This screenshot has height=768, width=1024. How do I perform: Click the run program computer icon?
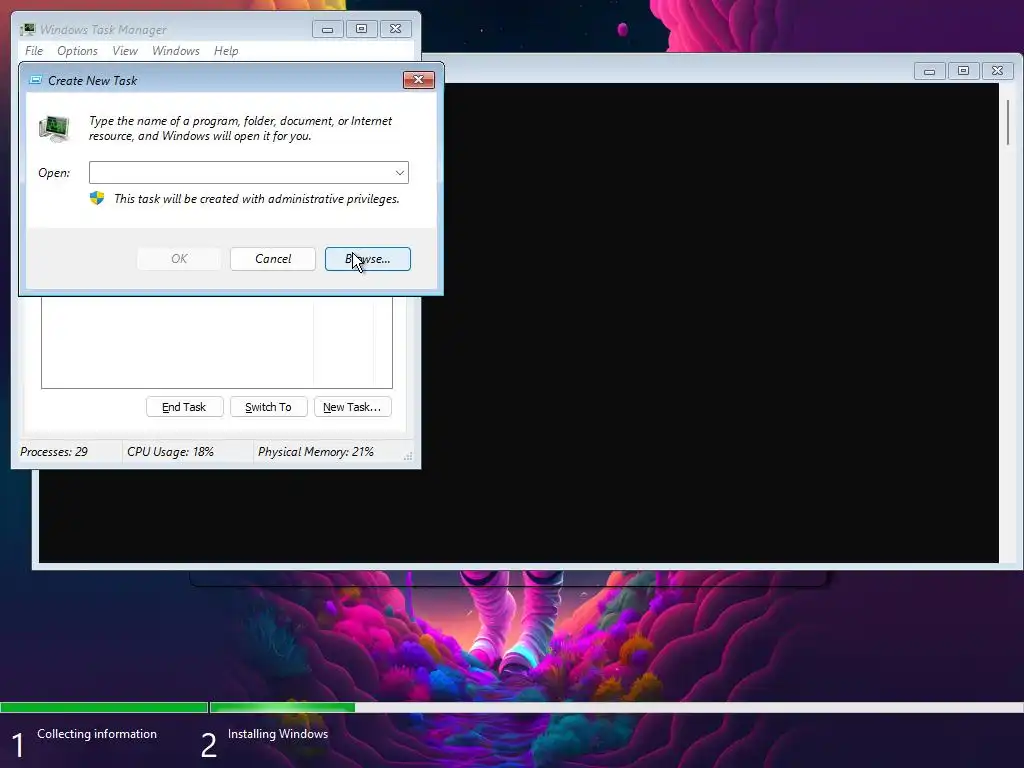point(54,128)
